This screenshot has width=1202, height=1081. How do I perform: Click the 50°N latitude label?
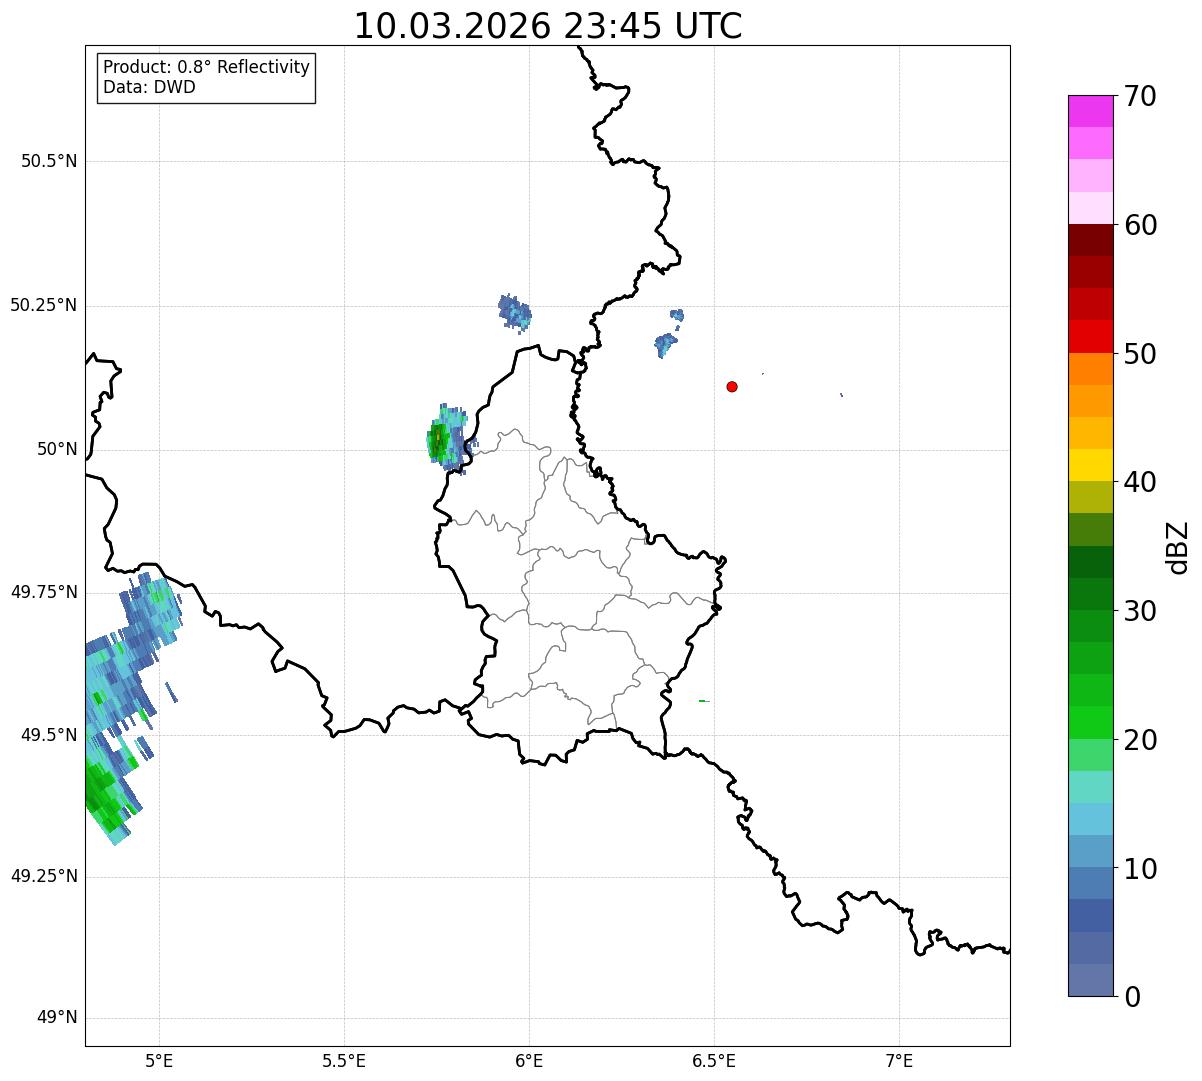57,450
